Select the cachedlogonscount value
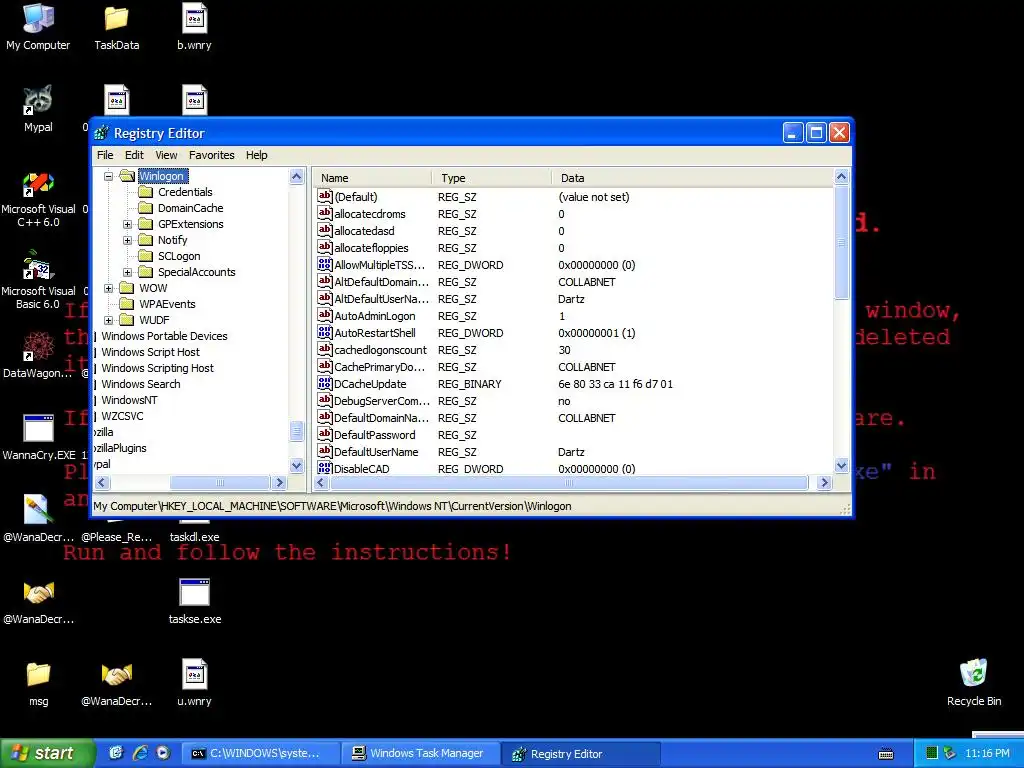Image resolution: width=1024 pixels, height=768 pixels. tap(380, 350)
